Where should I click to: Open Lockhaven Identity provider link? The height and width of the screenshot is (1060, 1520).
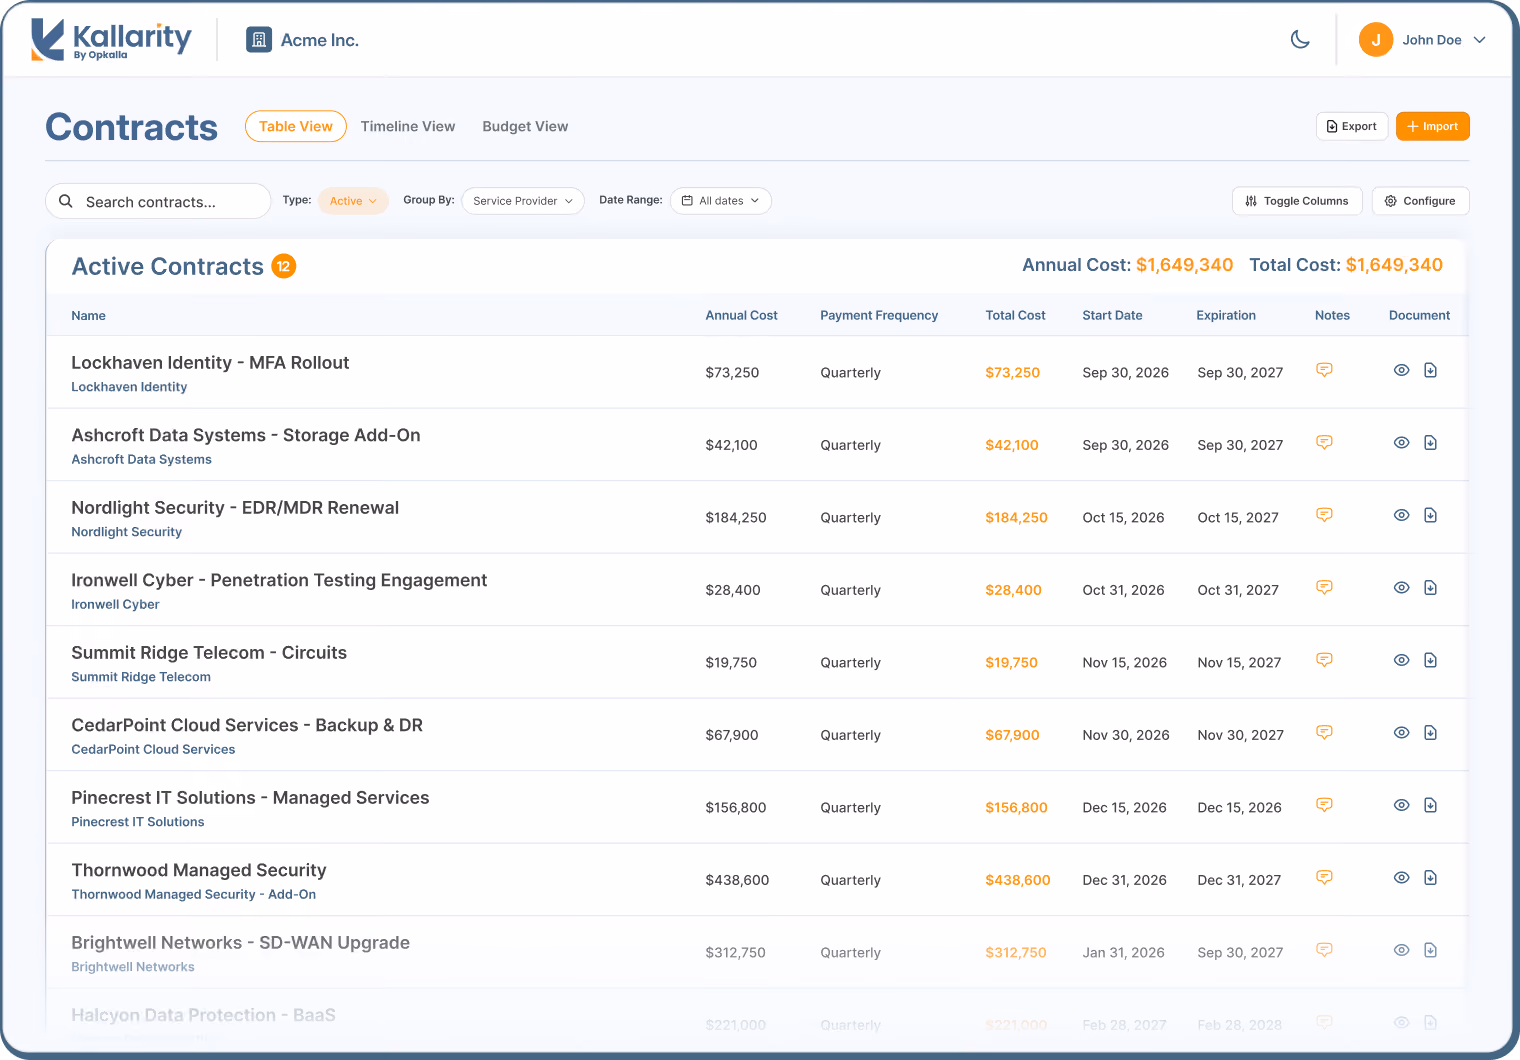click(x=129, y=387)
